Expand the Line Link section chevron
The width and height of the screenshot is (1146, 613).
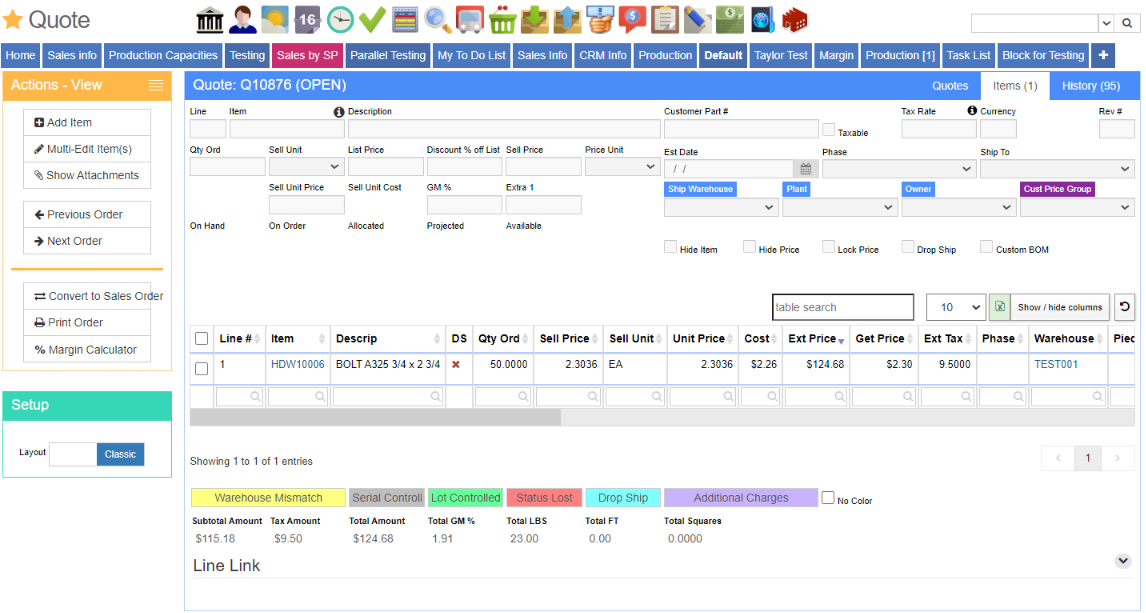click(x=1123, y=561)
